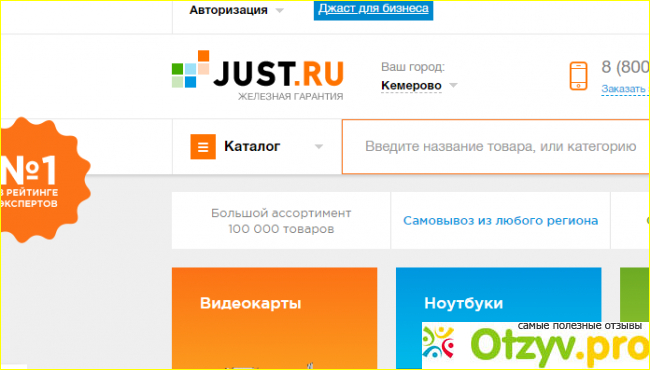Viewport: 650px width, 370px height.
Task: Open the Видеокарты category tile
Action: tap(274, 318)
